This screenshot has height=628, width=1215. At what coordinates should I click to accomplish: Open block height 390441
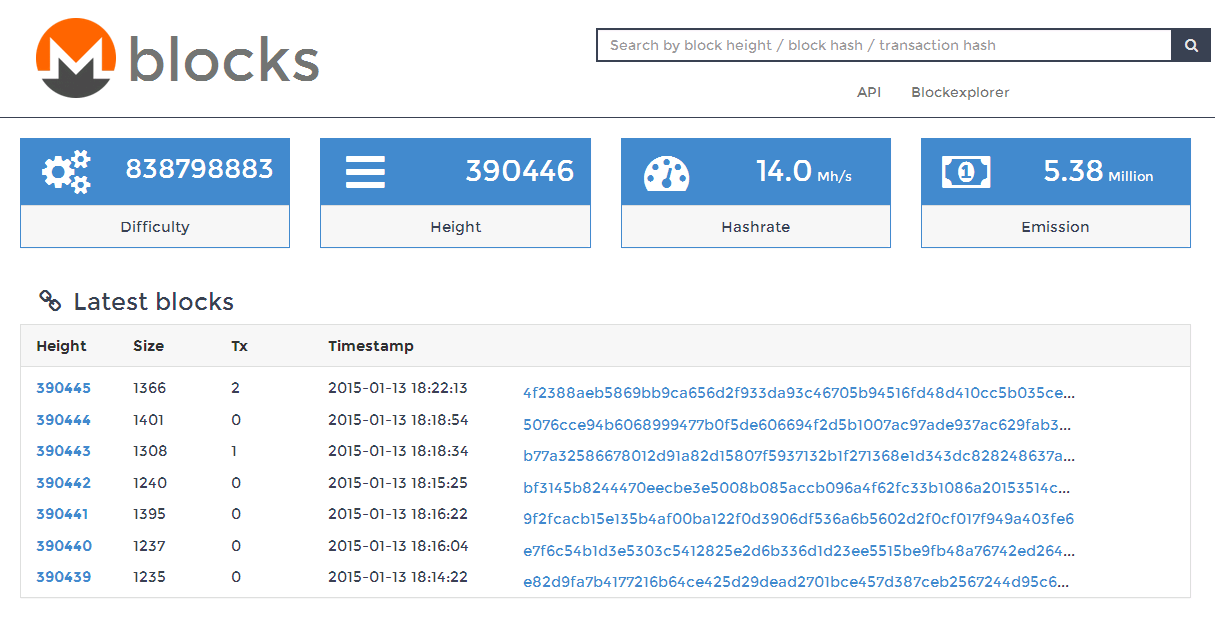(x=62, y=514)
